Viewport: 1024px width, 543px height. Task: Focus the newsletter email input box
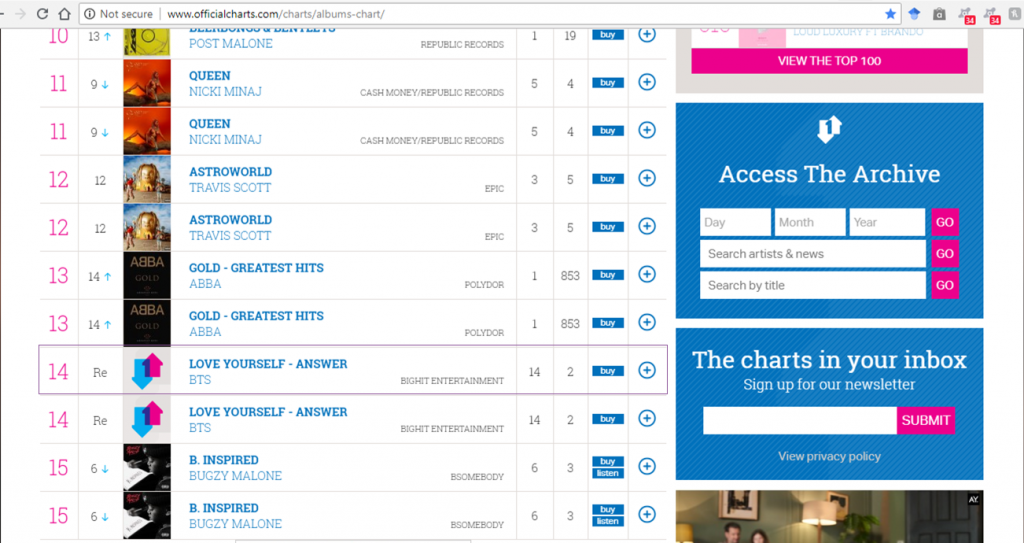(800, 420)
